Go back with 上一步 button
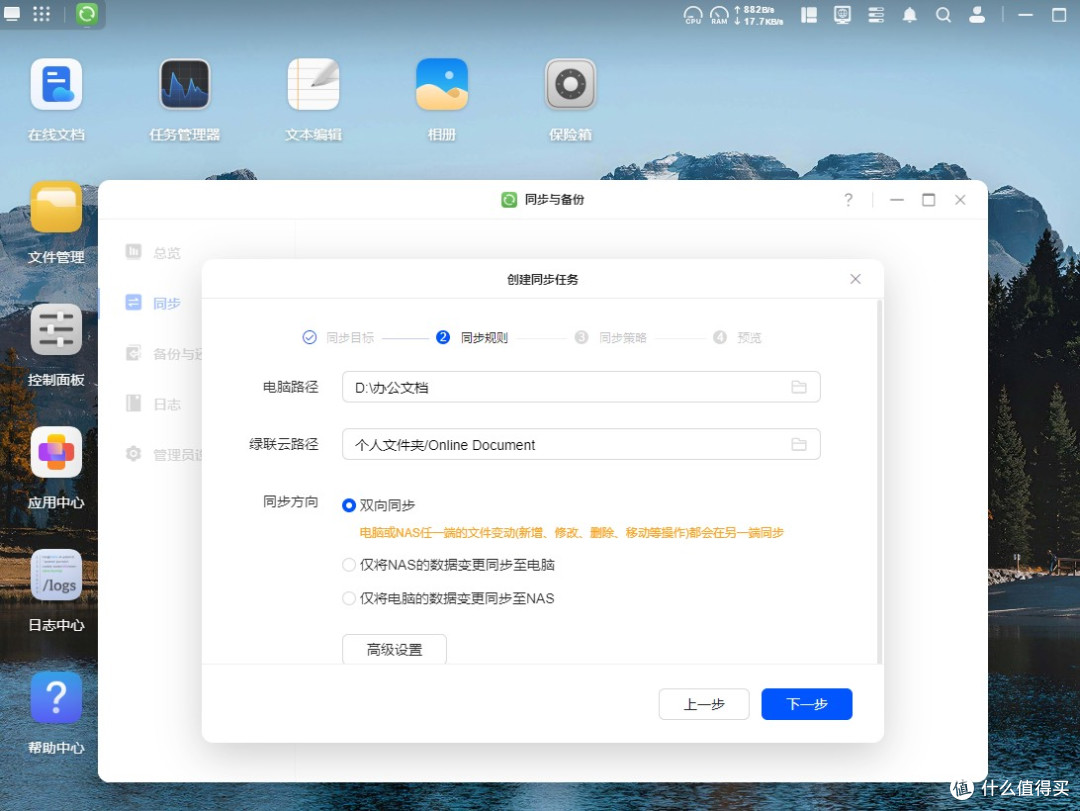The image size is (1080, 811). point(704,704)
